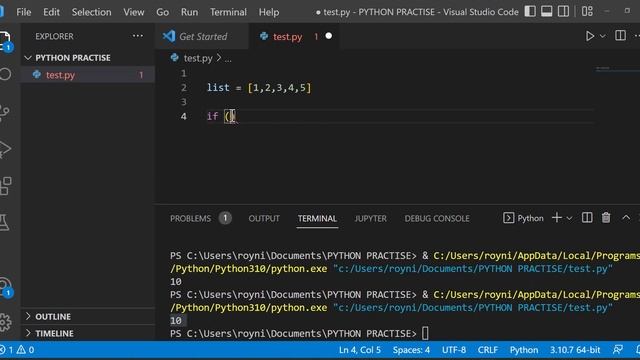Open the Run menu

pyautogui.click(x=189, y=12)
